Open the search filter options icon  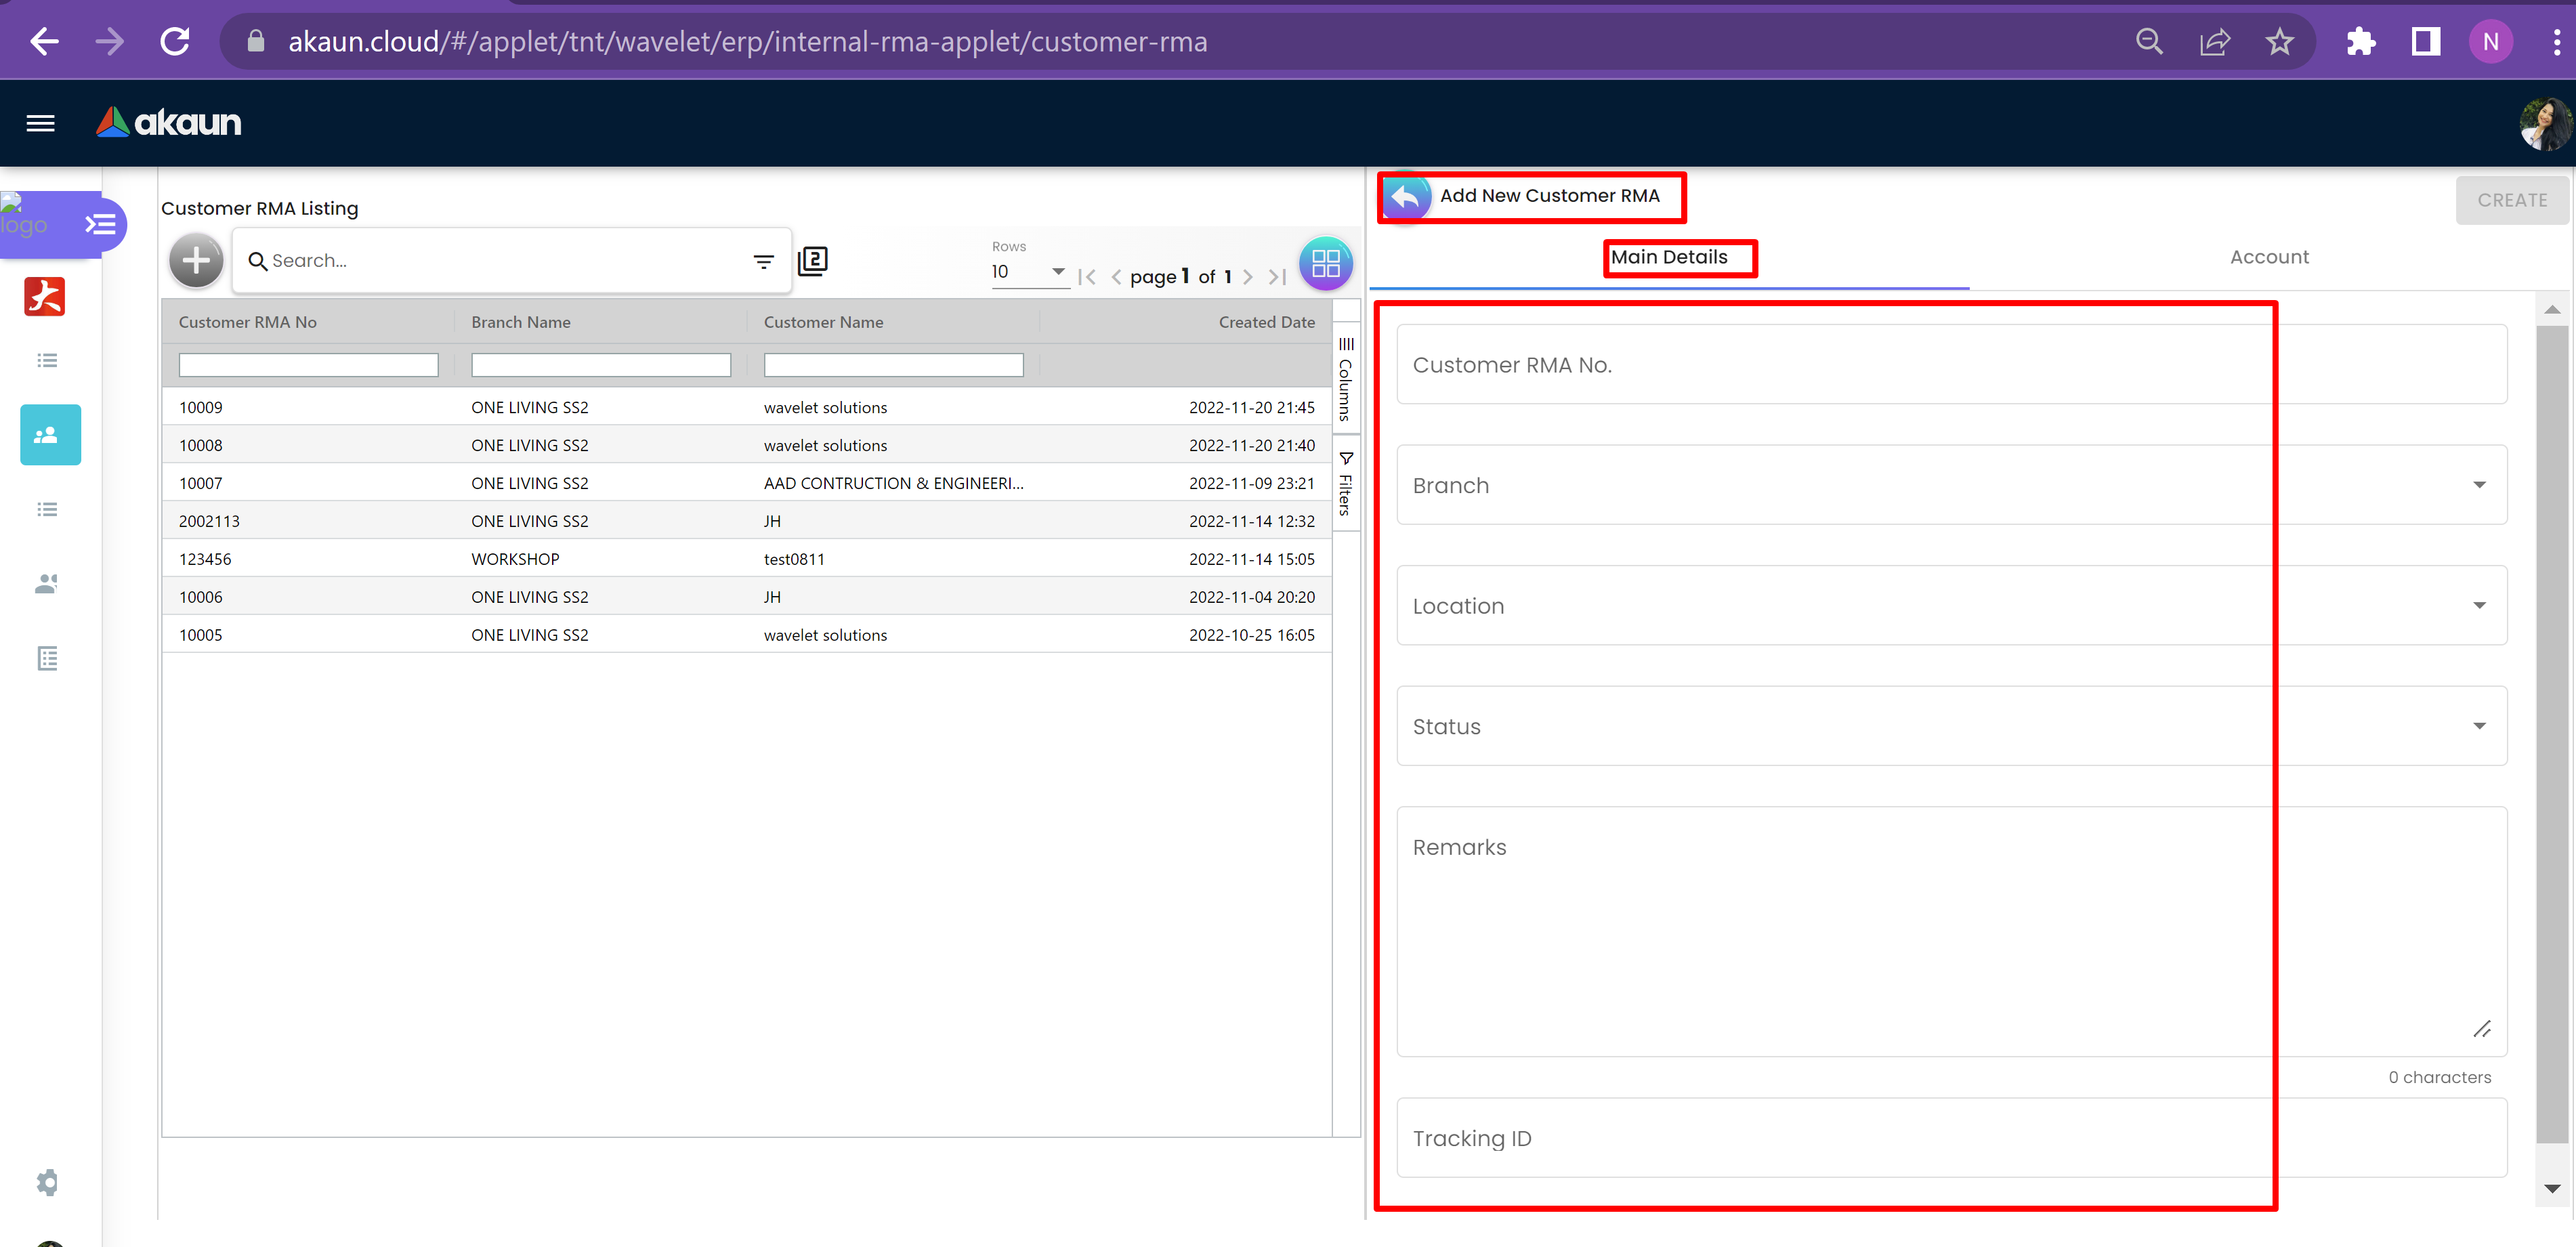point(763,261)
